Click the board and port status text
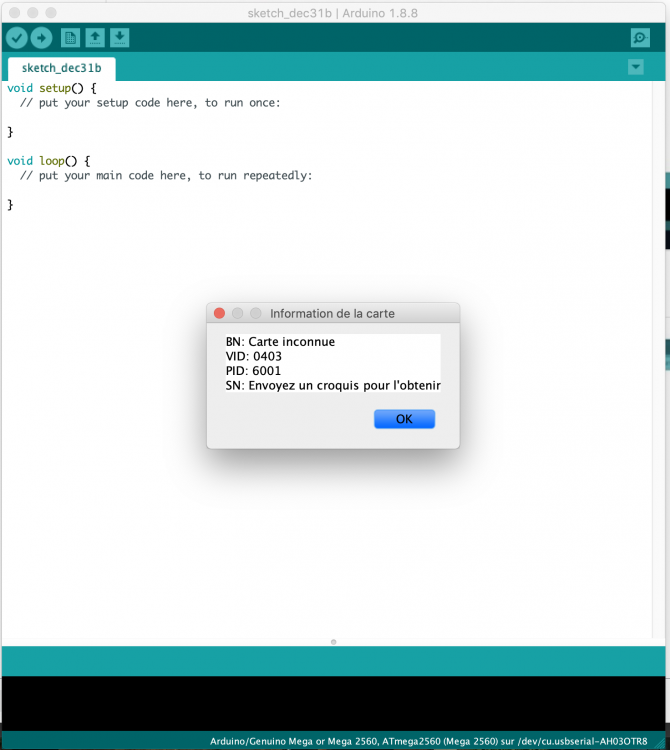 [428, 741]
